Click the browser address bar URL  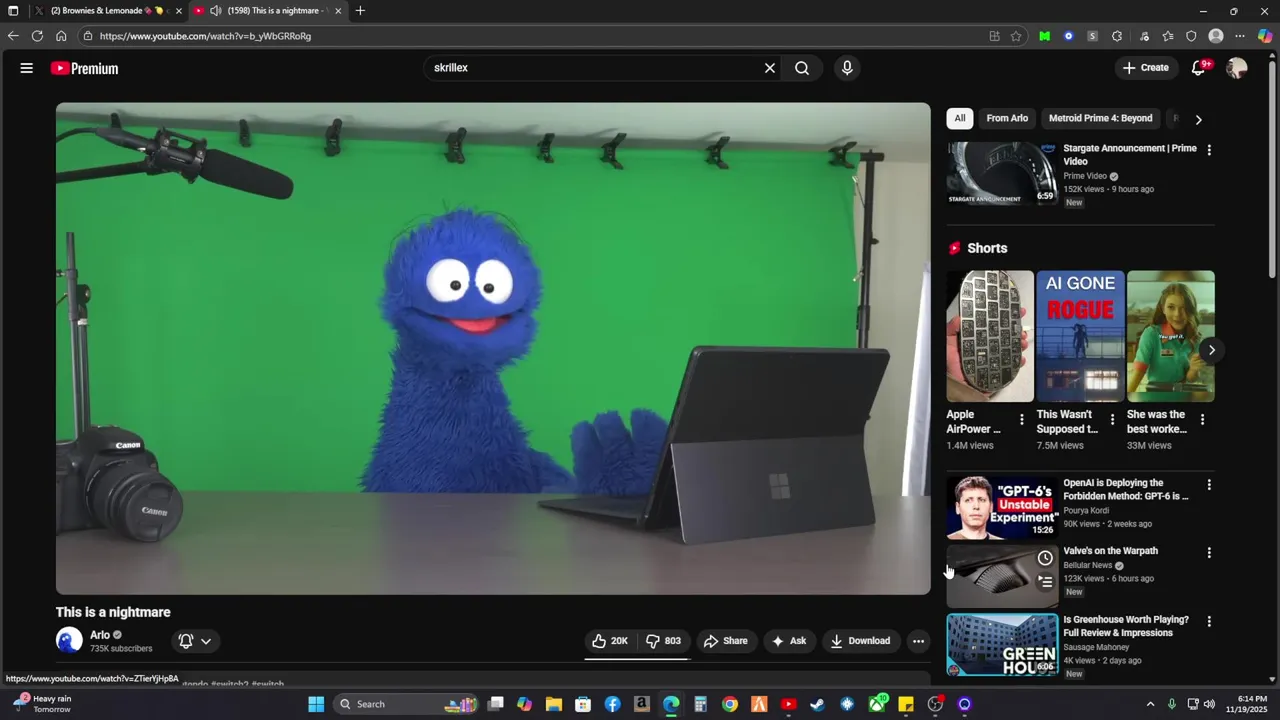(205, 36)
